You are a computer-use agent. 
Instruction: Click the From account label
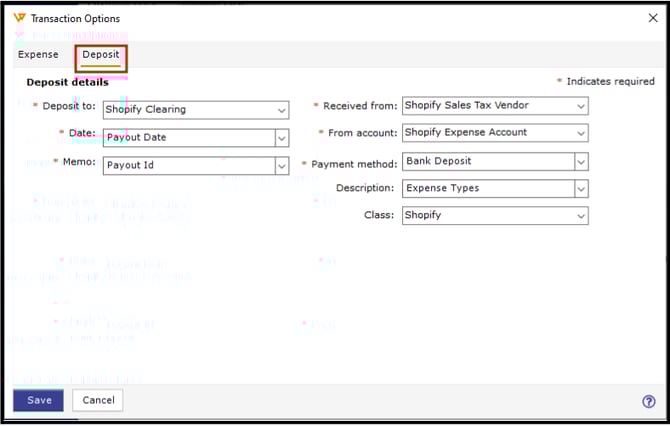362,133
